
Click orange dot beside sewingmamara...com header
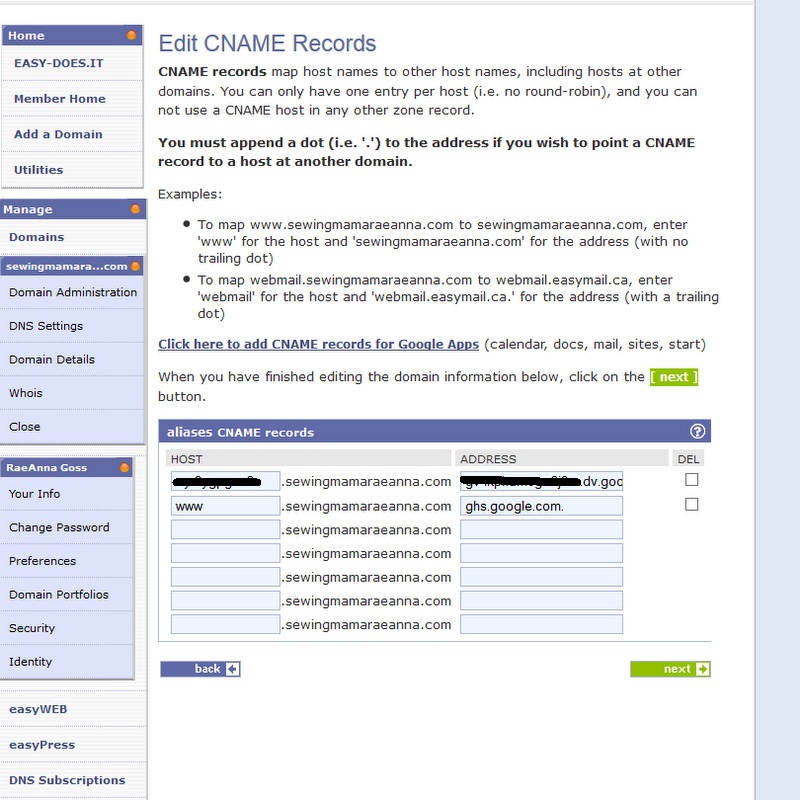pos(135,266)
